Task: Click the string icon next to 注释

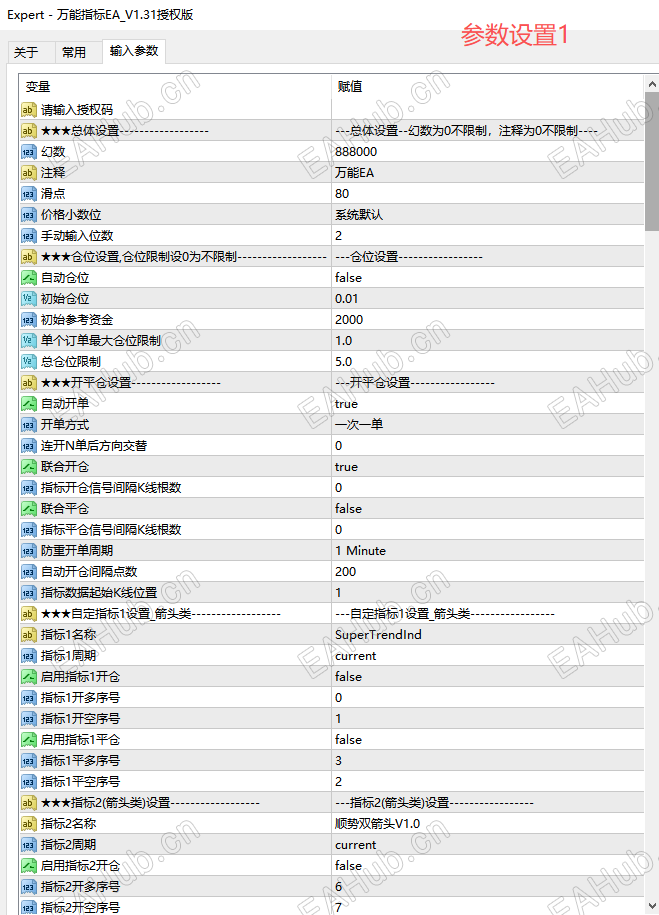Action: click(x=29, y=173)
